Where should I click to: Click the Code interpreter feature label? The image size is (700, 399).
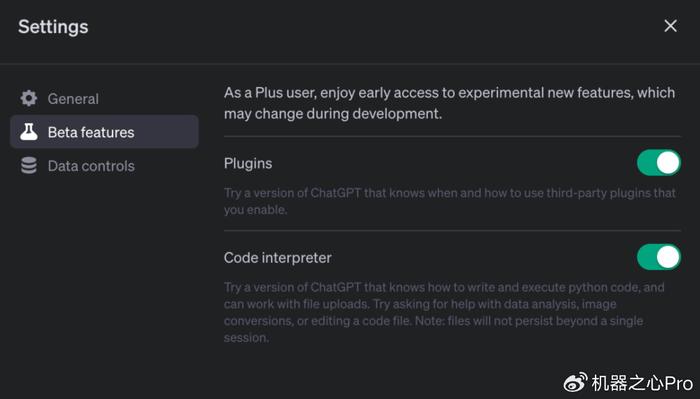coord(277,258)
